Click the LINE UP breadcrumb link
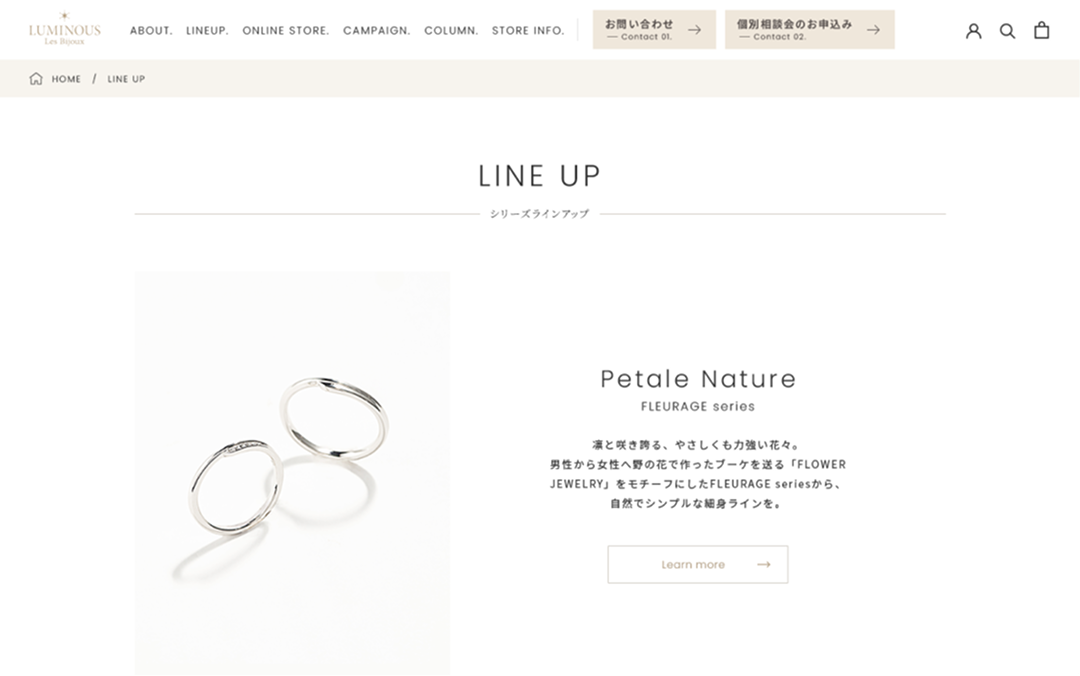The width and height of the screenshot is (1080, 676). 126,79
